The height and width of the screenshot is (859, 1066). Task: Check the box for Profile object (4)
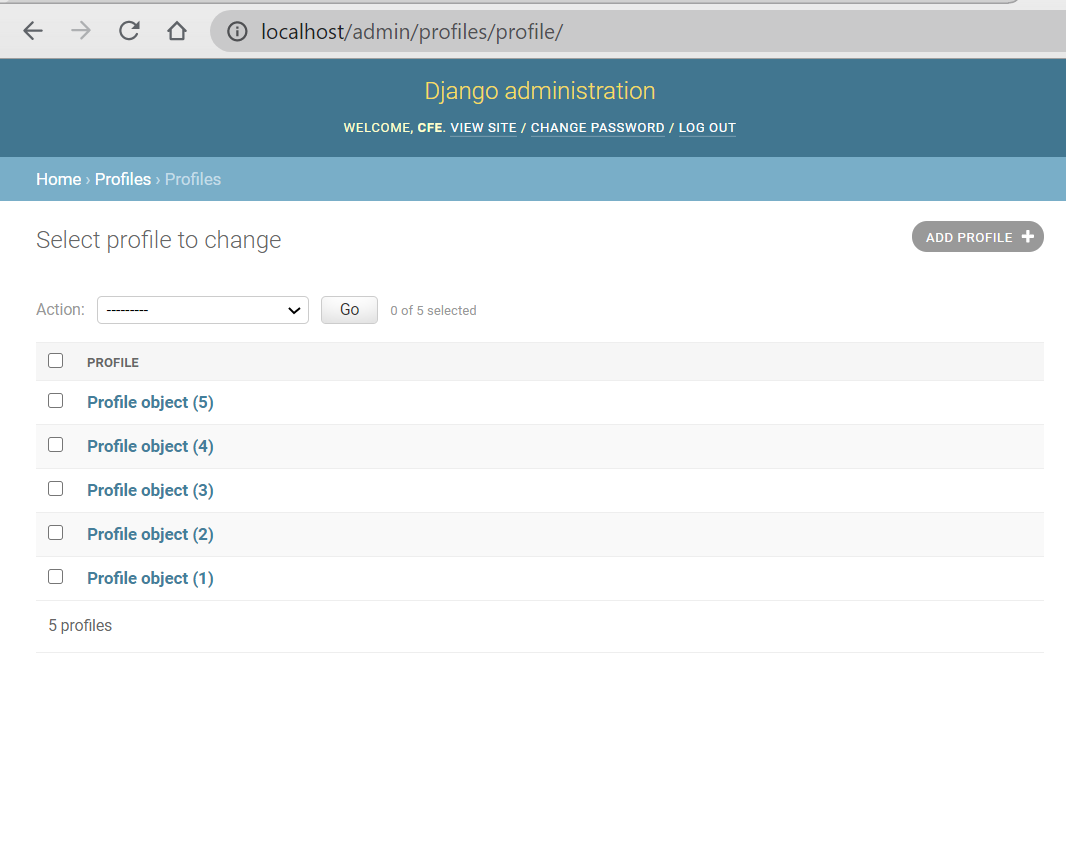click(56, 445)
